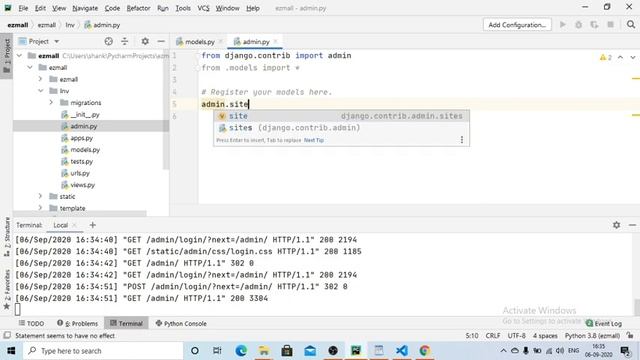Choose the 'sites' completion suggestion

coord(341,128)
